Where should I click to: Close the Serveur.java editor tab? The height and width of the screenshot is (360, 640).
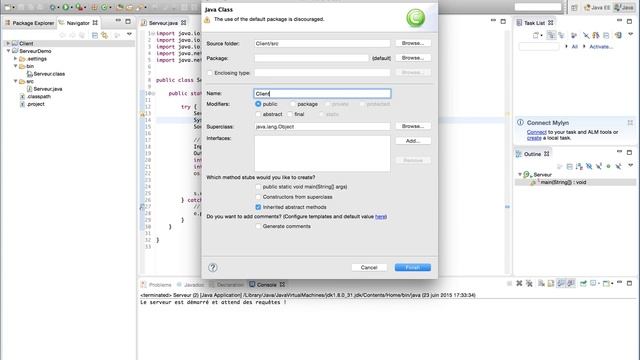coord(184,23)
